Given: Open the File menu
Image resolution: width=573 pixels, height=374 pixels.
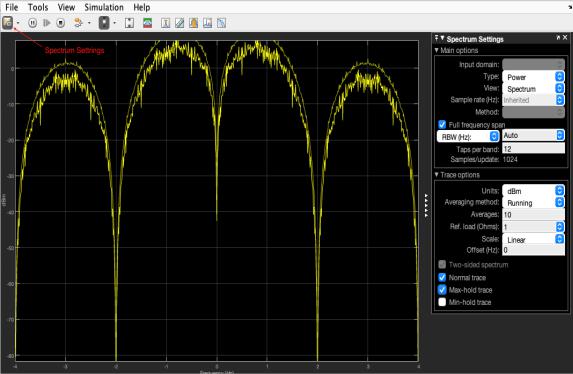Looking at the screenshot, I should 12,7.
